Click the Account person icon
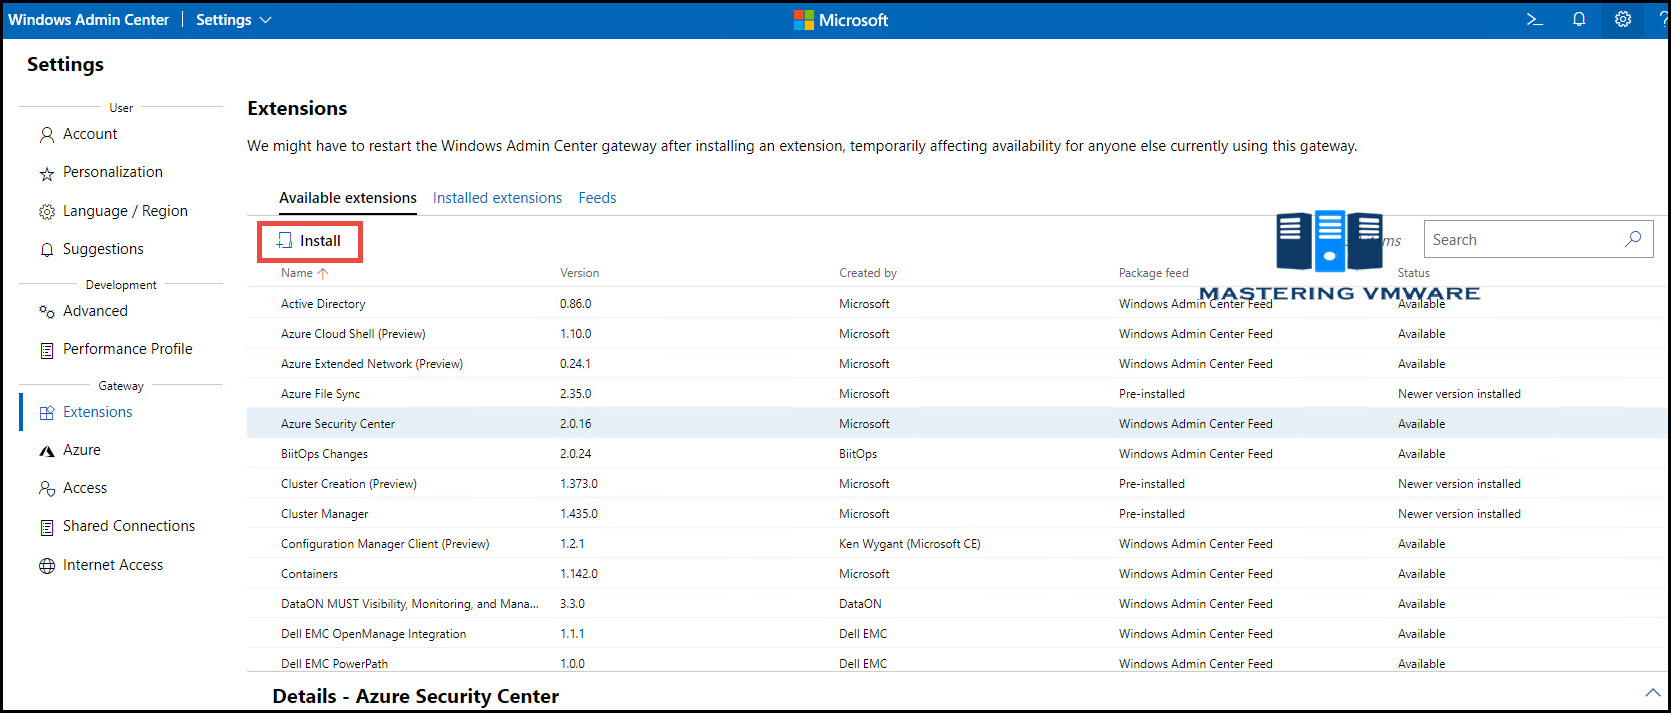Image resolution: width=1671 pixels, height=713 pixels. click(47, 135)
